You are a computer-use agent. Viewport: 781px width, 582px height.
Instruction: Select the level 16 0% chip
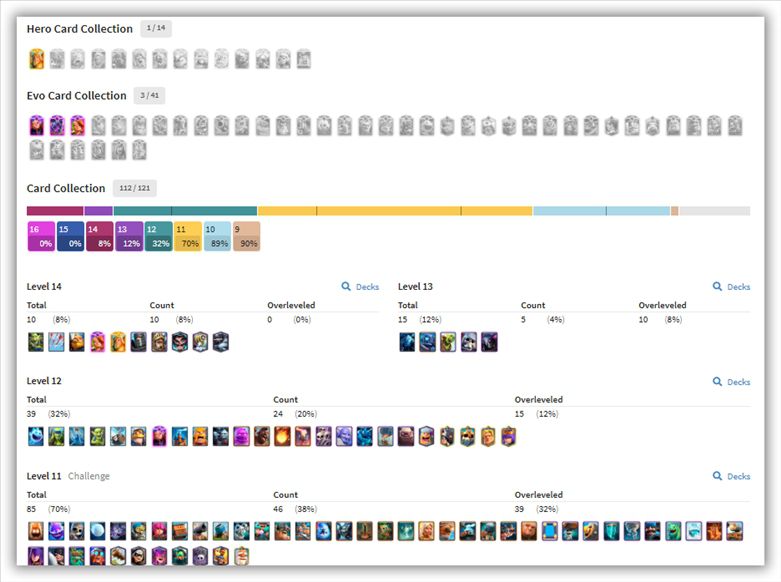tap(41, 236)
